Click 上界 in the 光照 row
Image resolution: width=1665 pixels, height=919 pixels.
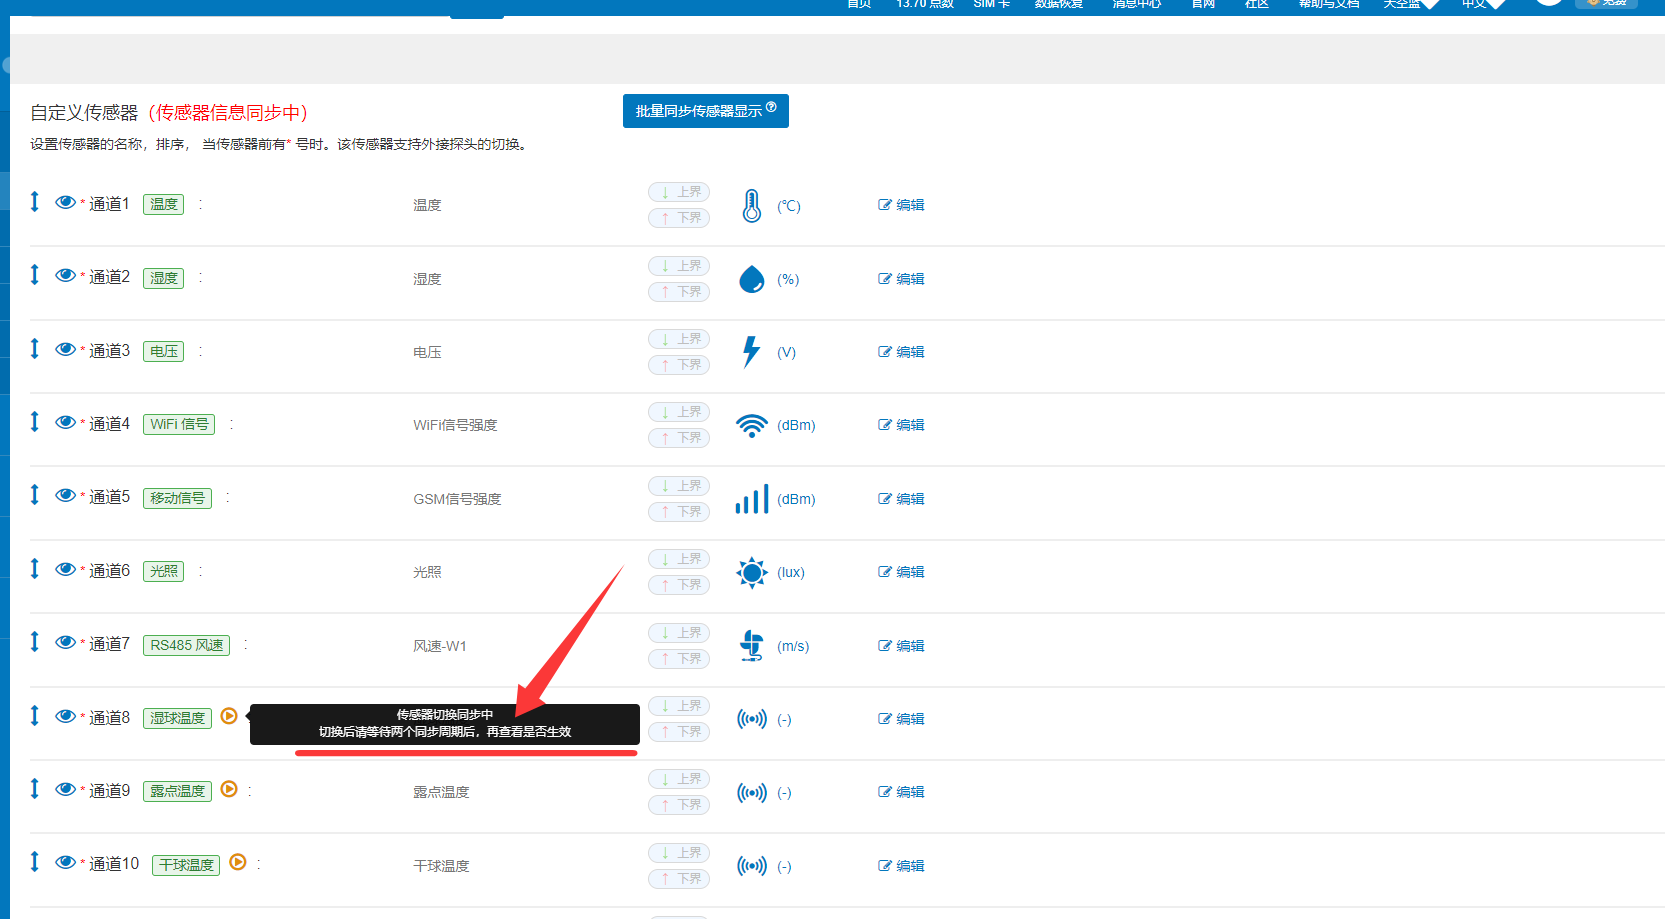pyautogui.click(x=679, y=559)
